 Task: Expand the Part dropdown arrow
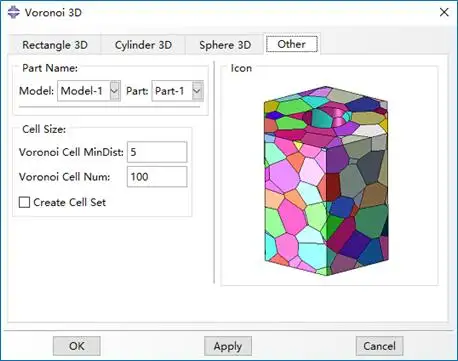(x=197, y=91)
